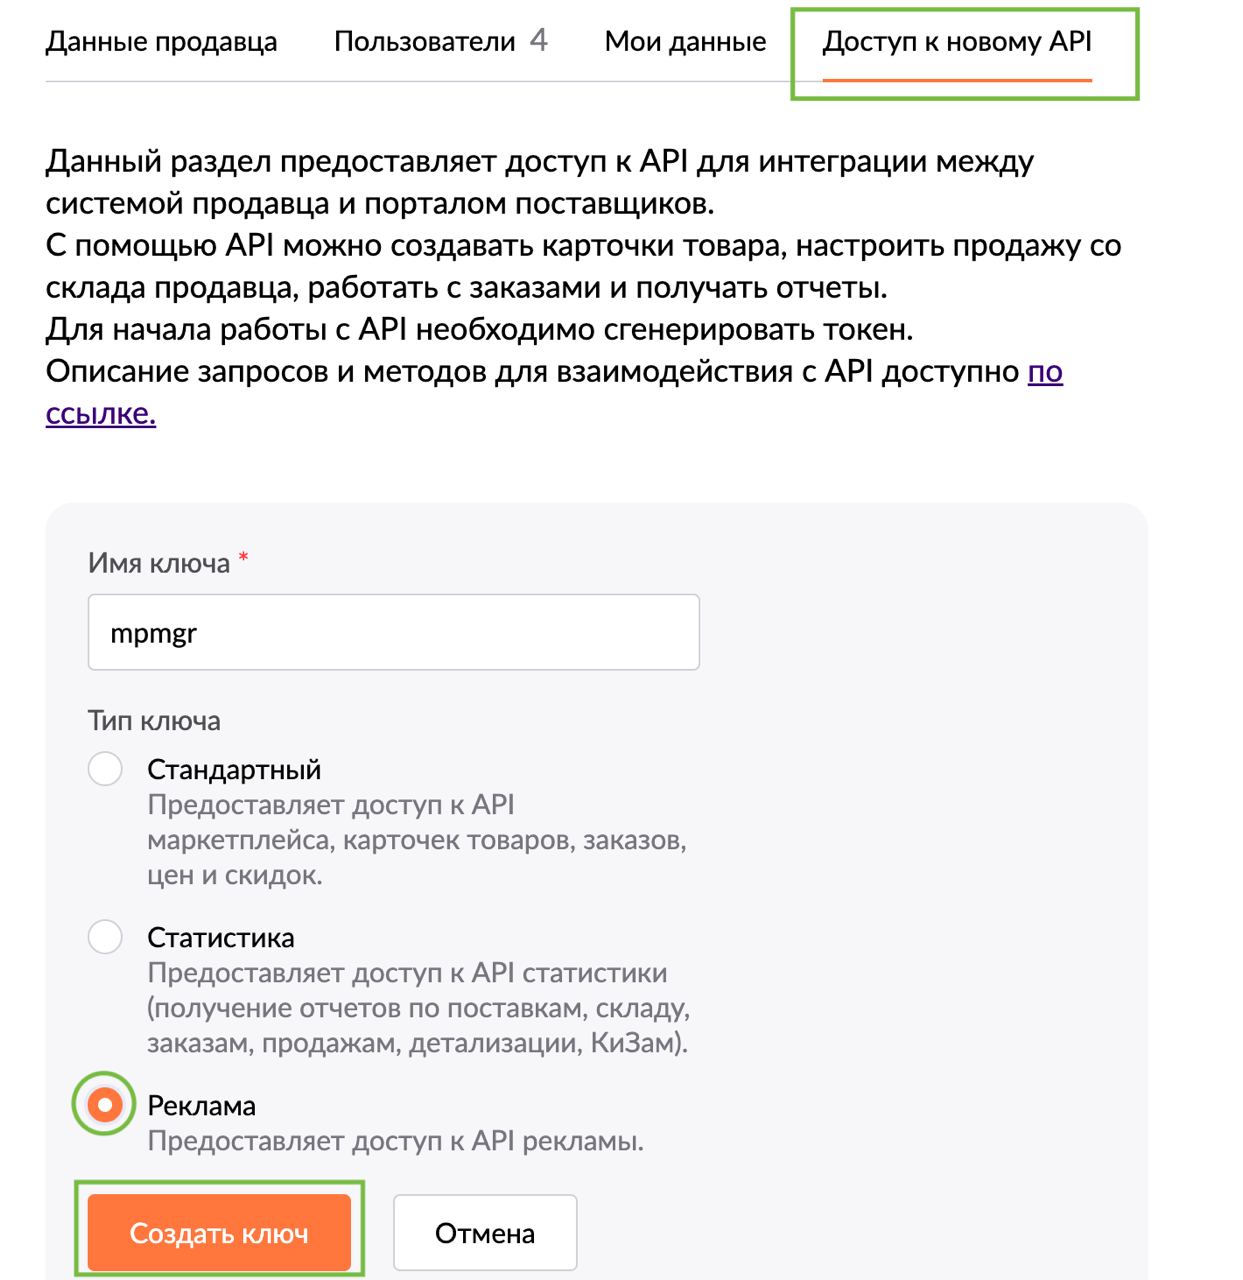Choose the Статистика radio button
The height and width of the screenshot is (1280, 1243).
point(105,937)
